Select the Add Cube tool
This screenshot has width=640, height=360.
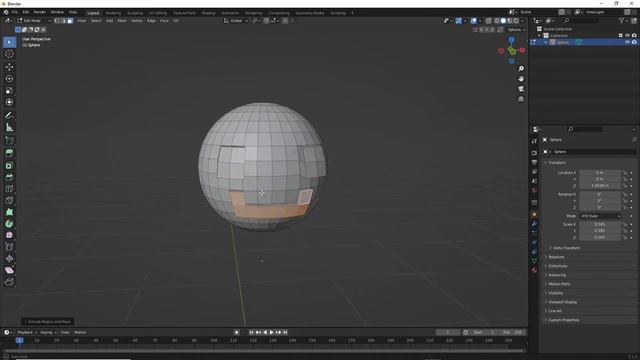point(9,140)
